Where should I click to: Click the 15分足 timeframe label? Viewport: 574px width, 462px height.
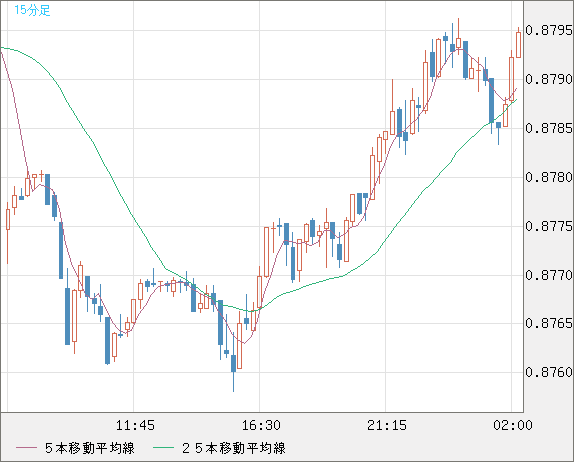click(32, 10)
